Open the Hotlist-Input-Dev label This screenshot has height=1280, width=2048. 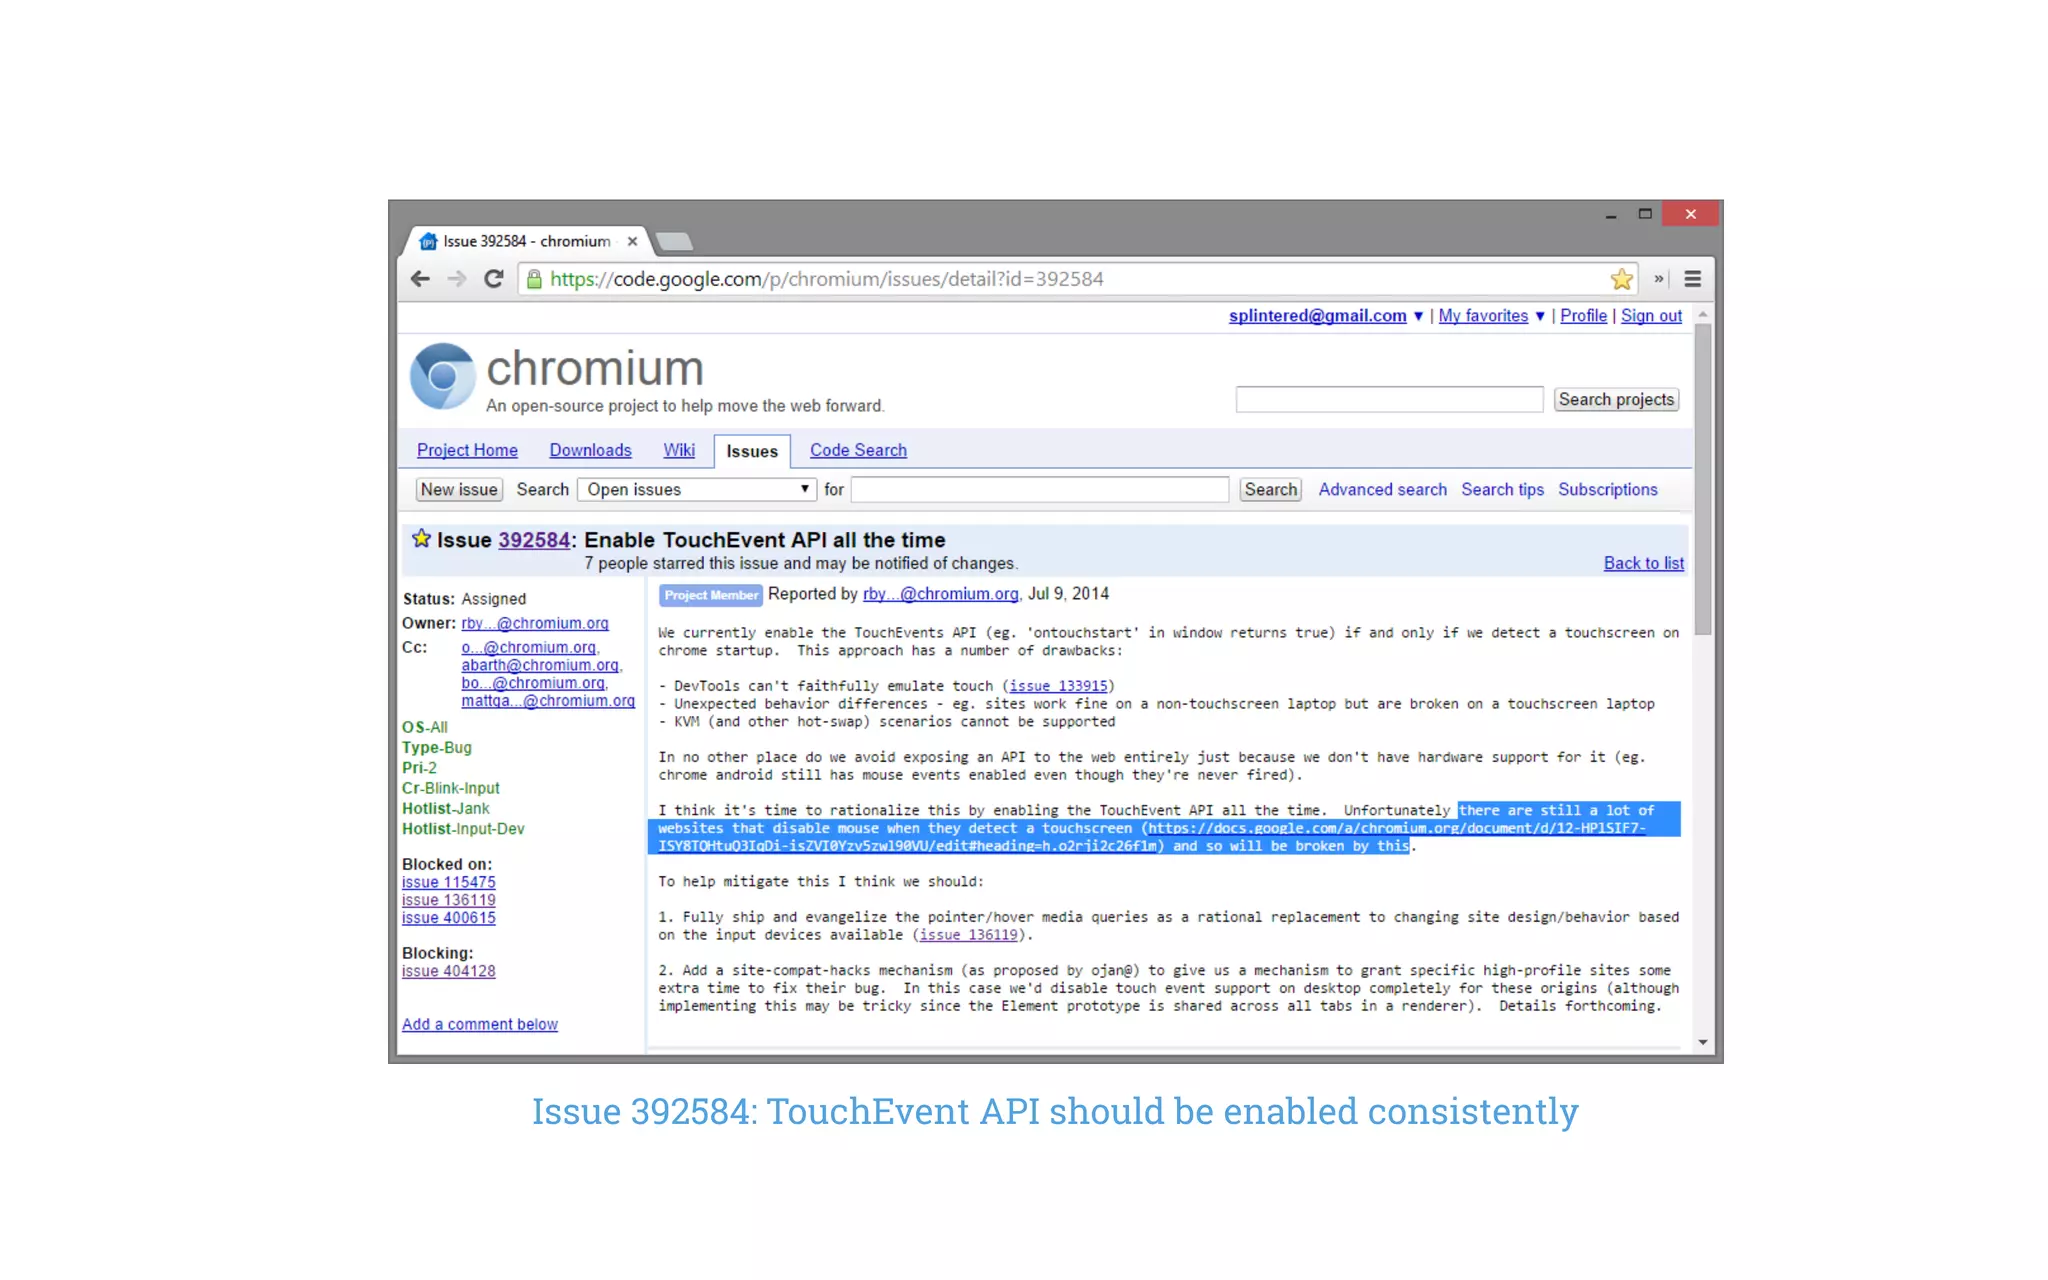463,829
